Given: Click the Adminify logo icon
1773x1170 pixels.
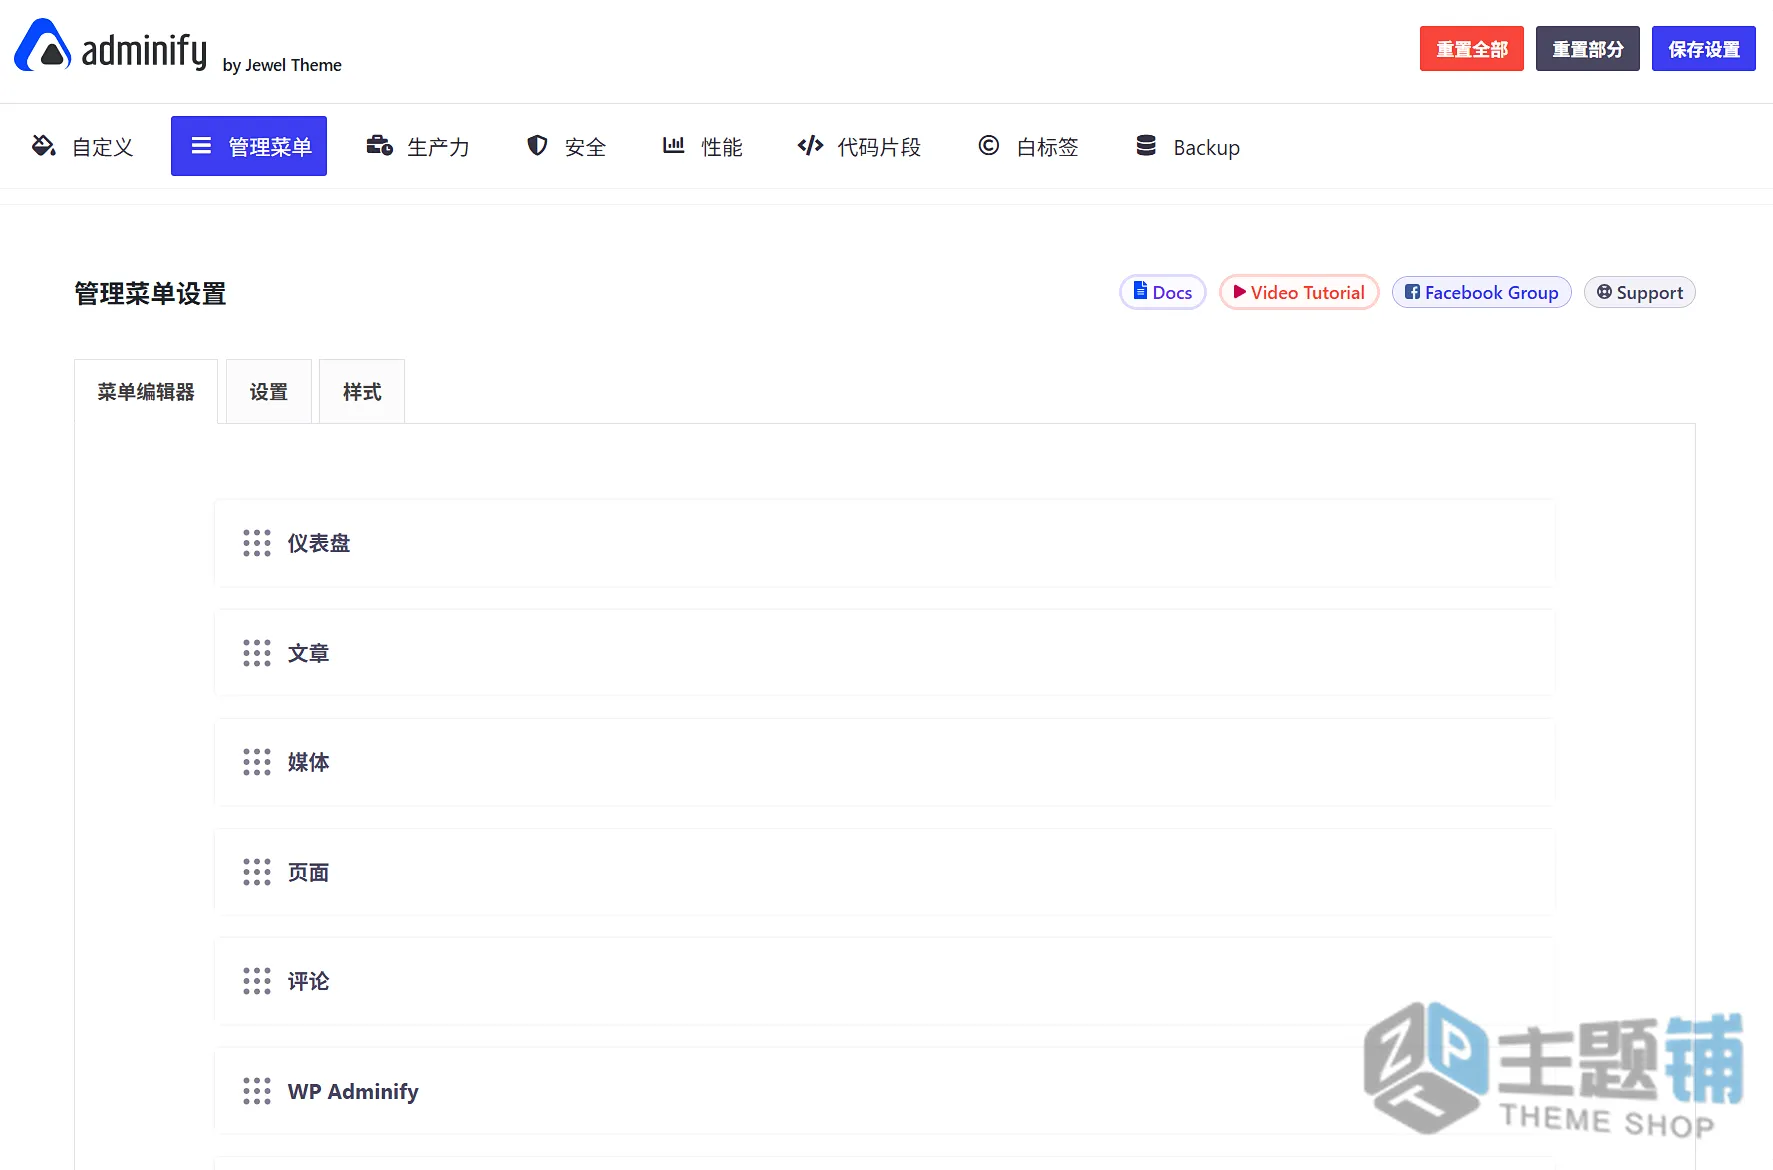Looking at the screenshot, I should 42,46.
